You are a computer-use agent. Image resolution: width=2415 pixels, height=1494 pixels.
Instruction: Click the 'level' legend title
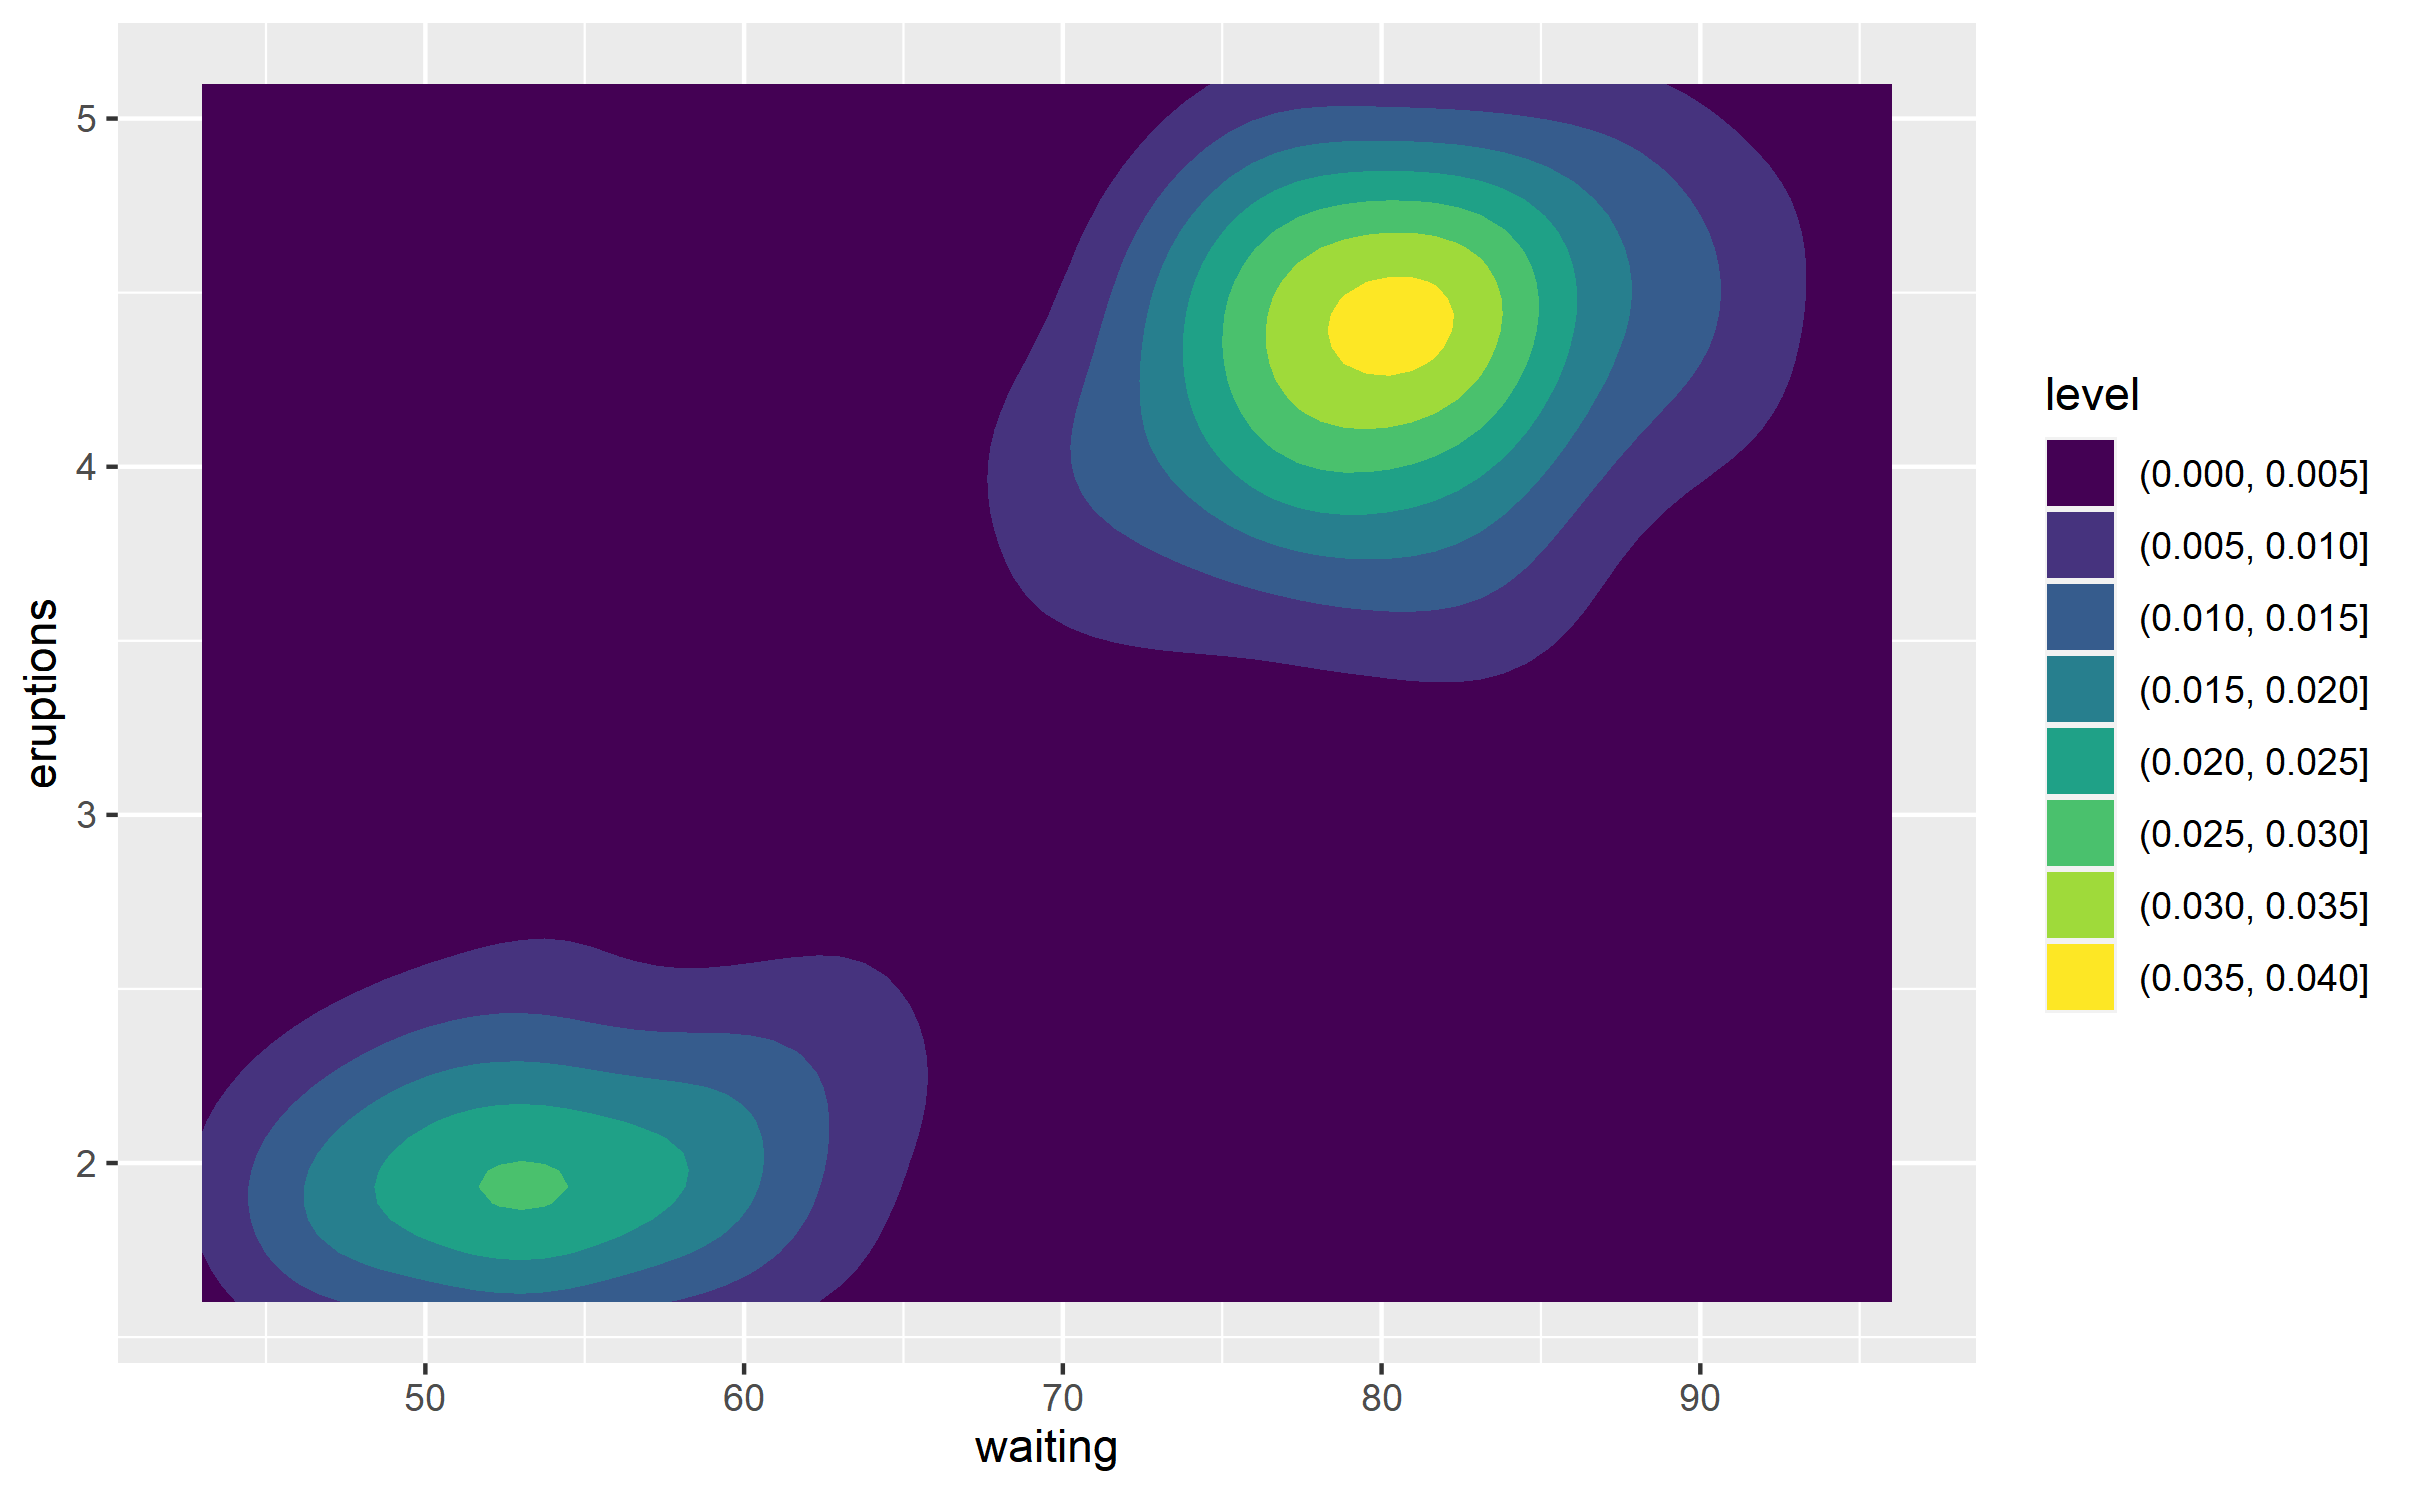[2091, 395]
